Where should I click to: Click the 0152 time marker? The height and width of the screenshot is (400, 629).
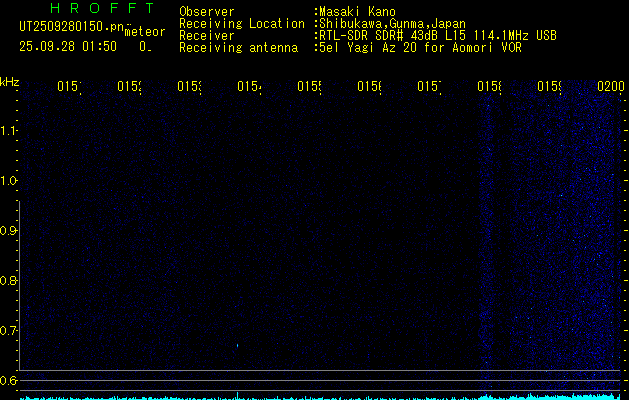click(129, 86)
